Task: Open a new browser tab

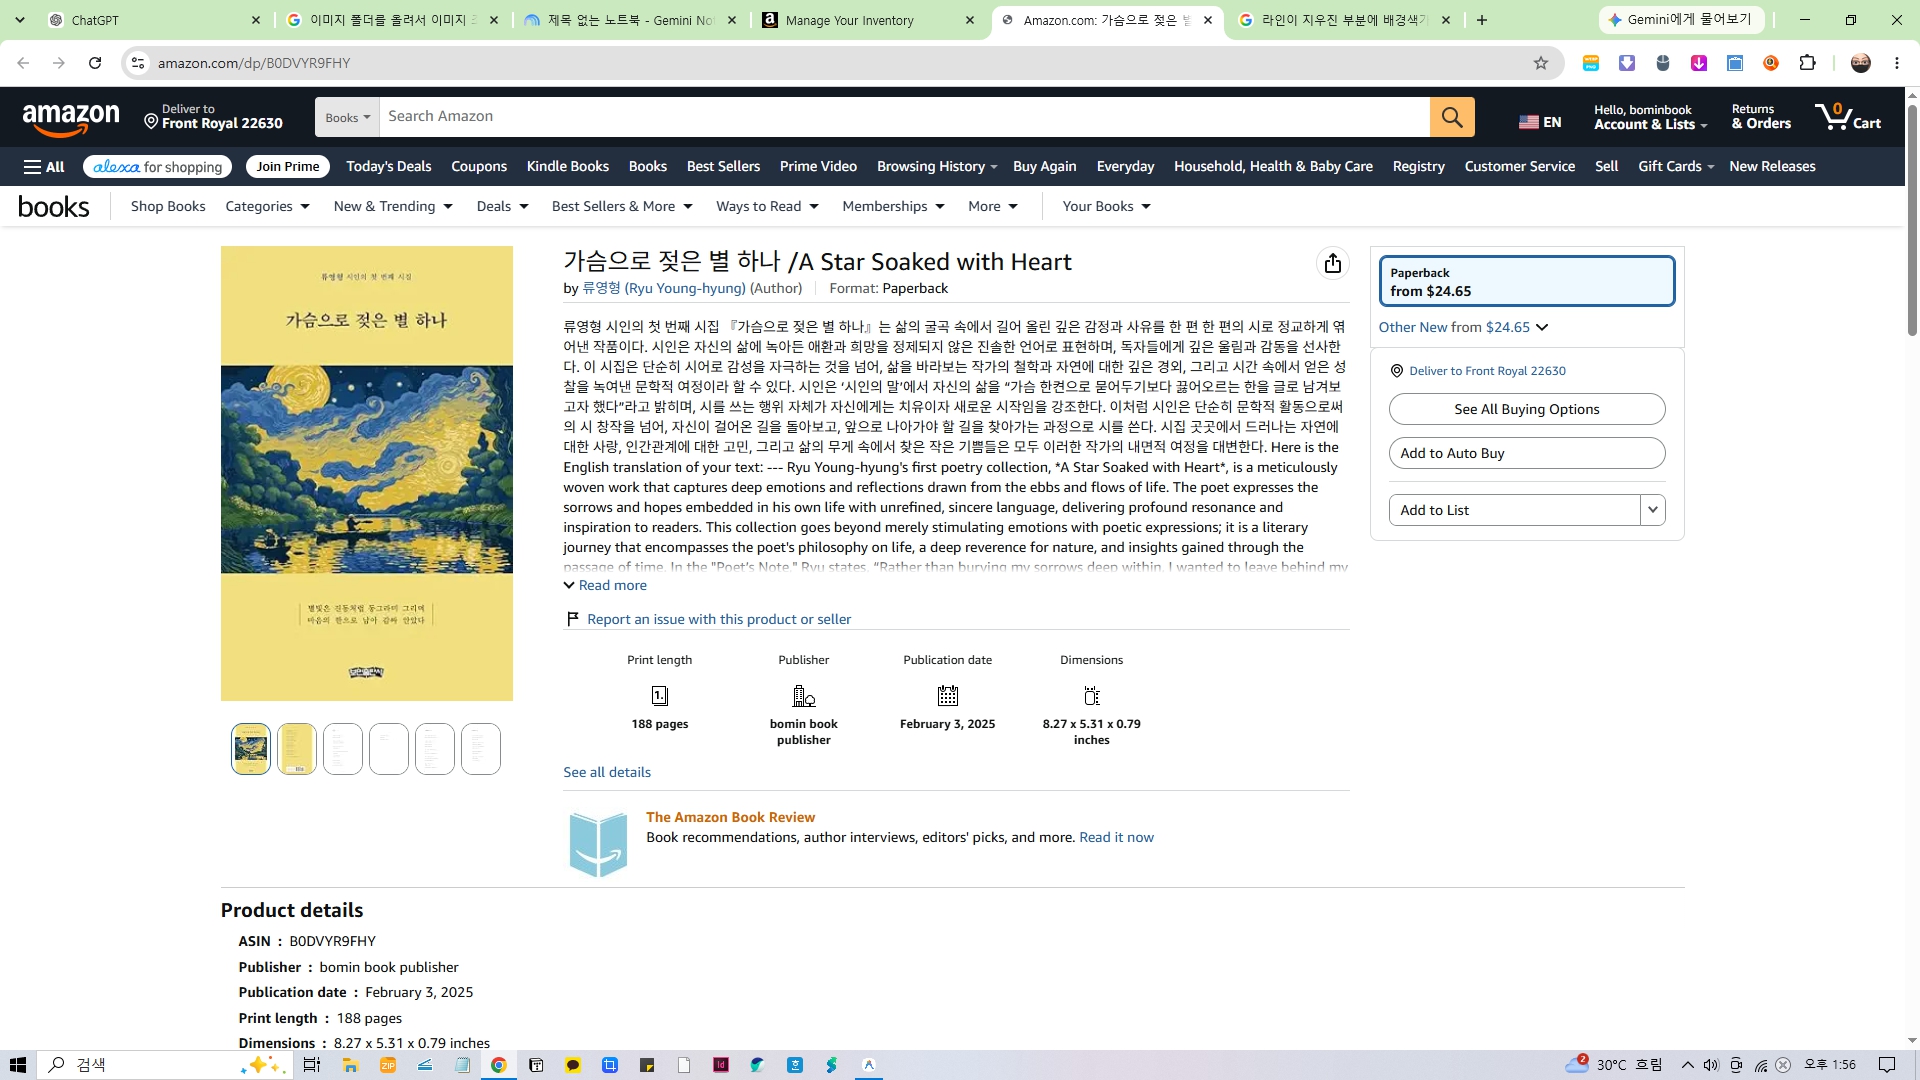Action: 1482,20
